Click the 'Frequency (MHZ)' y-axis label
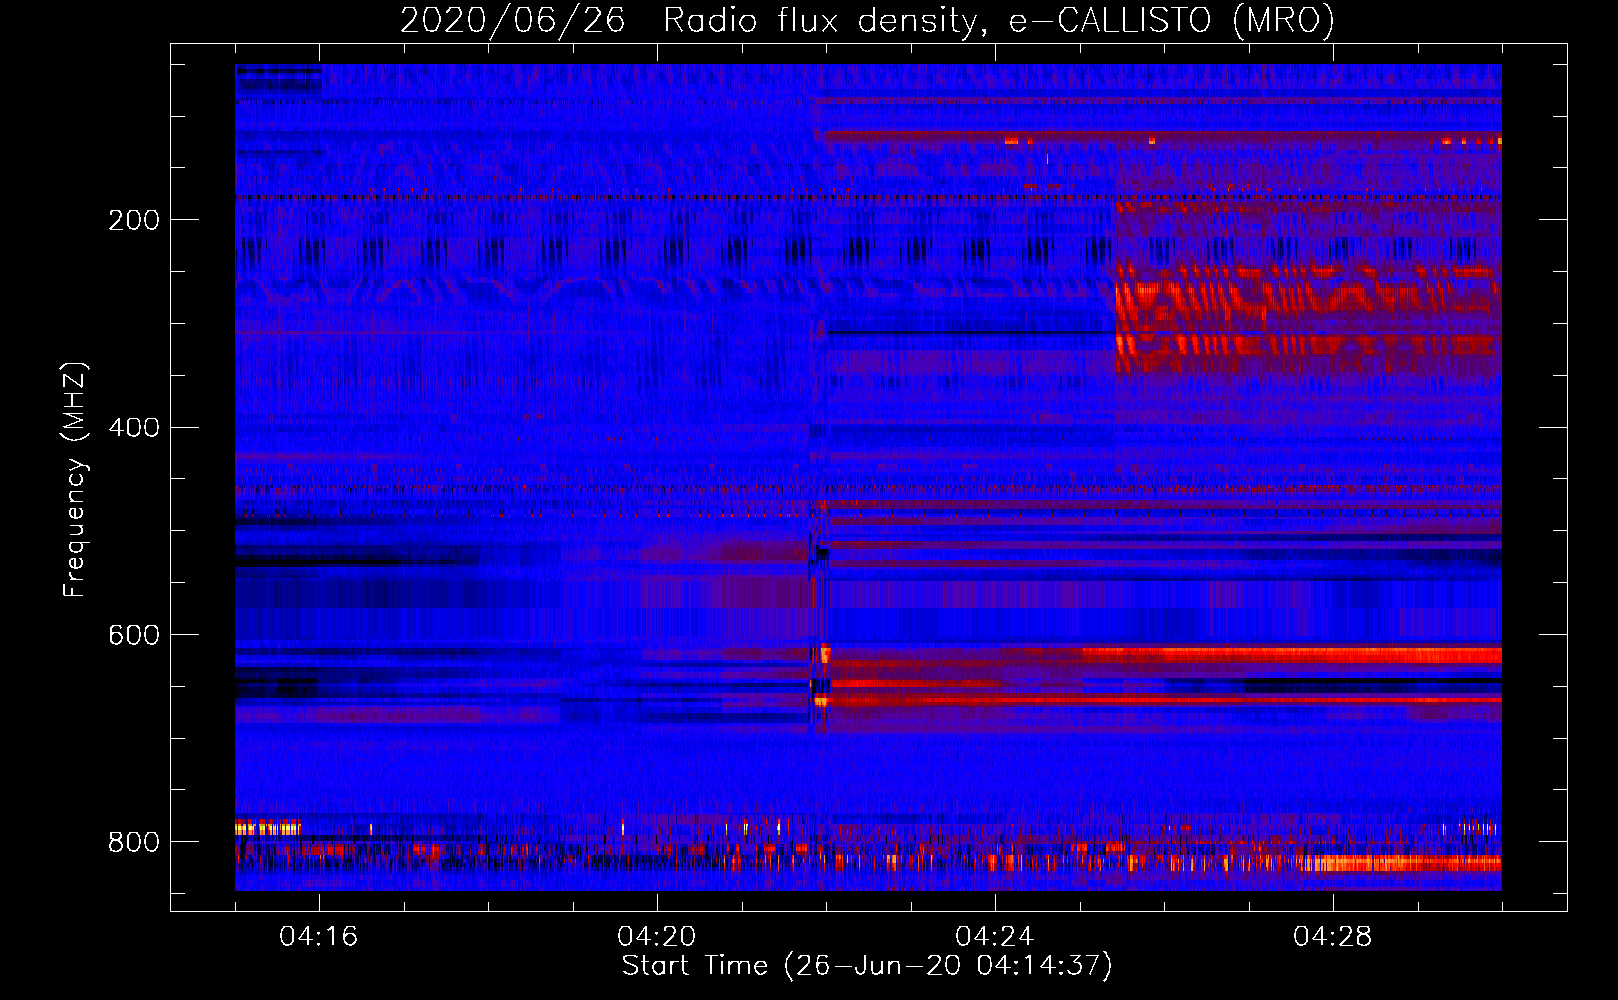Screen dimensions: 1618x1000 75,479
